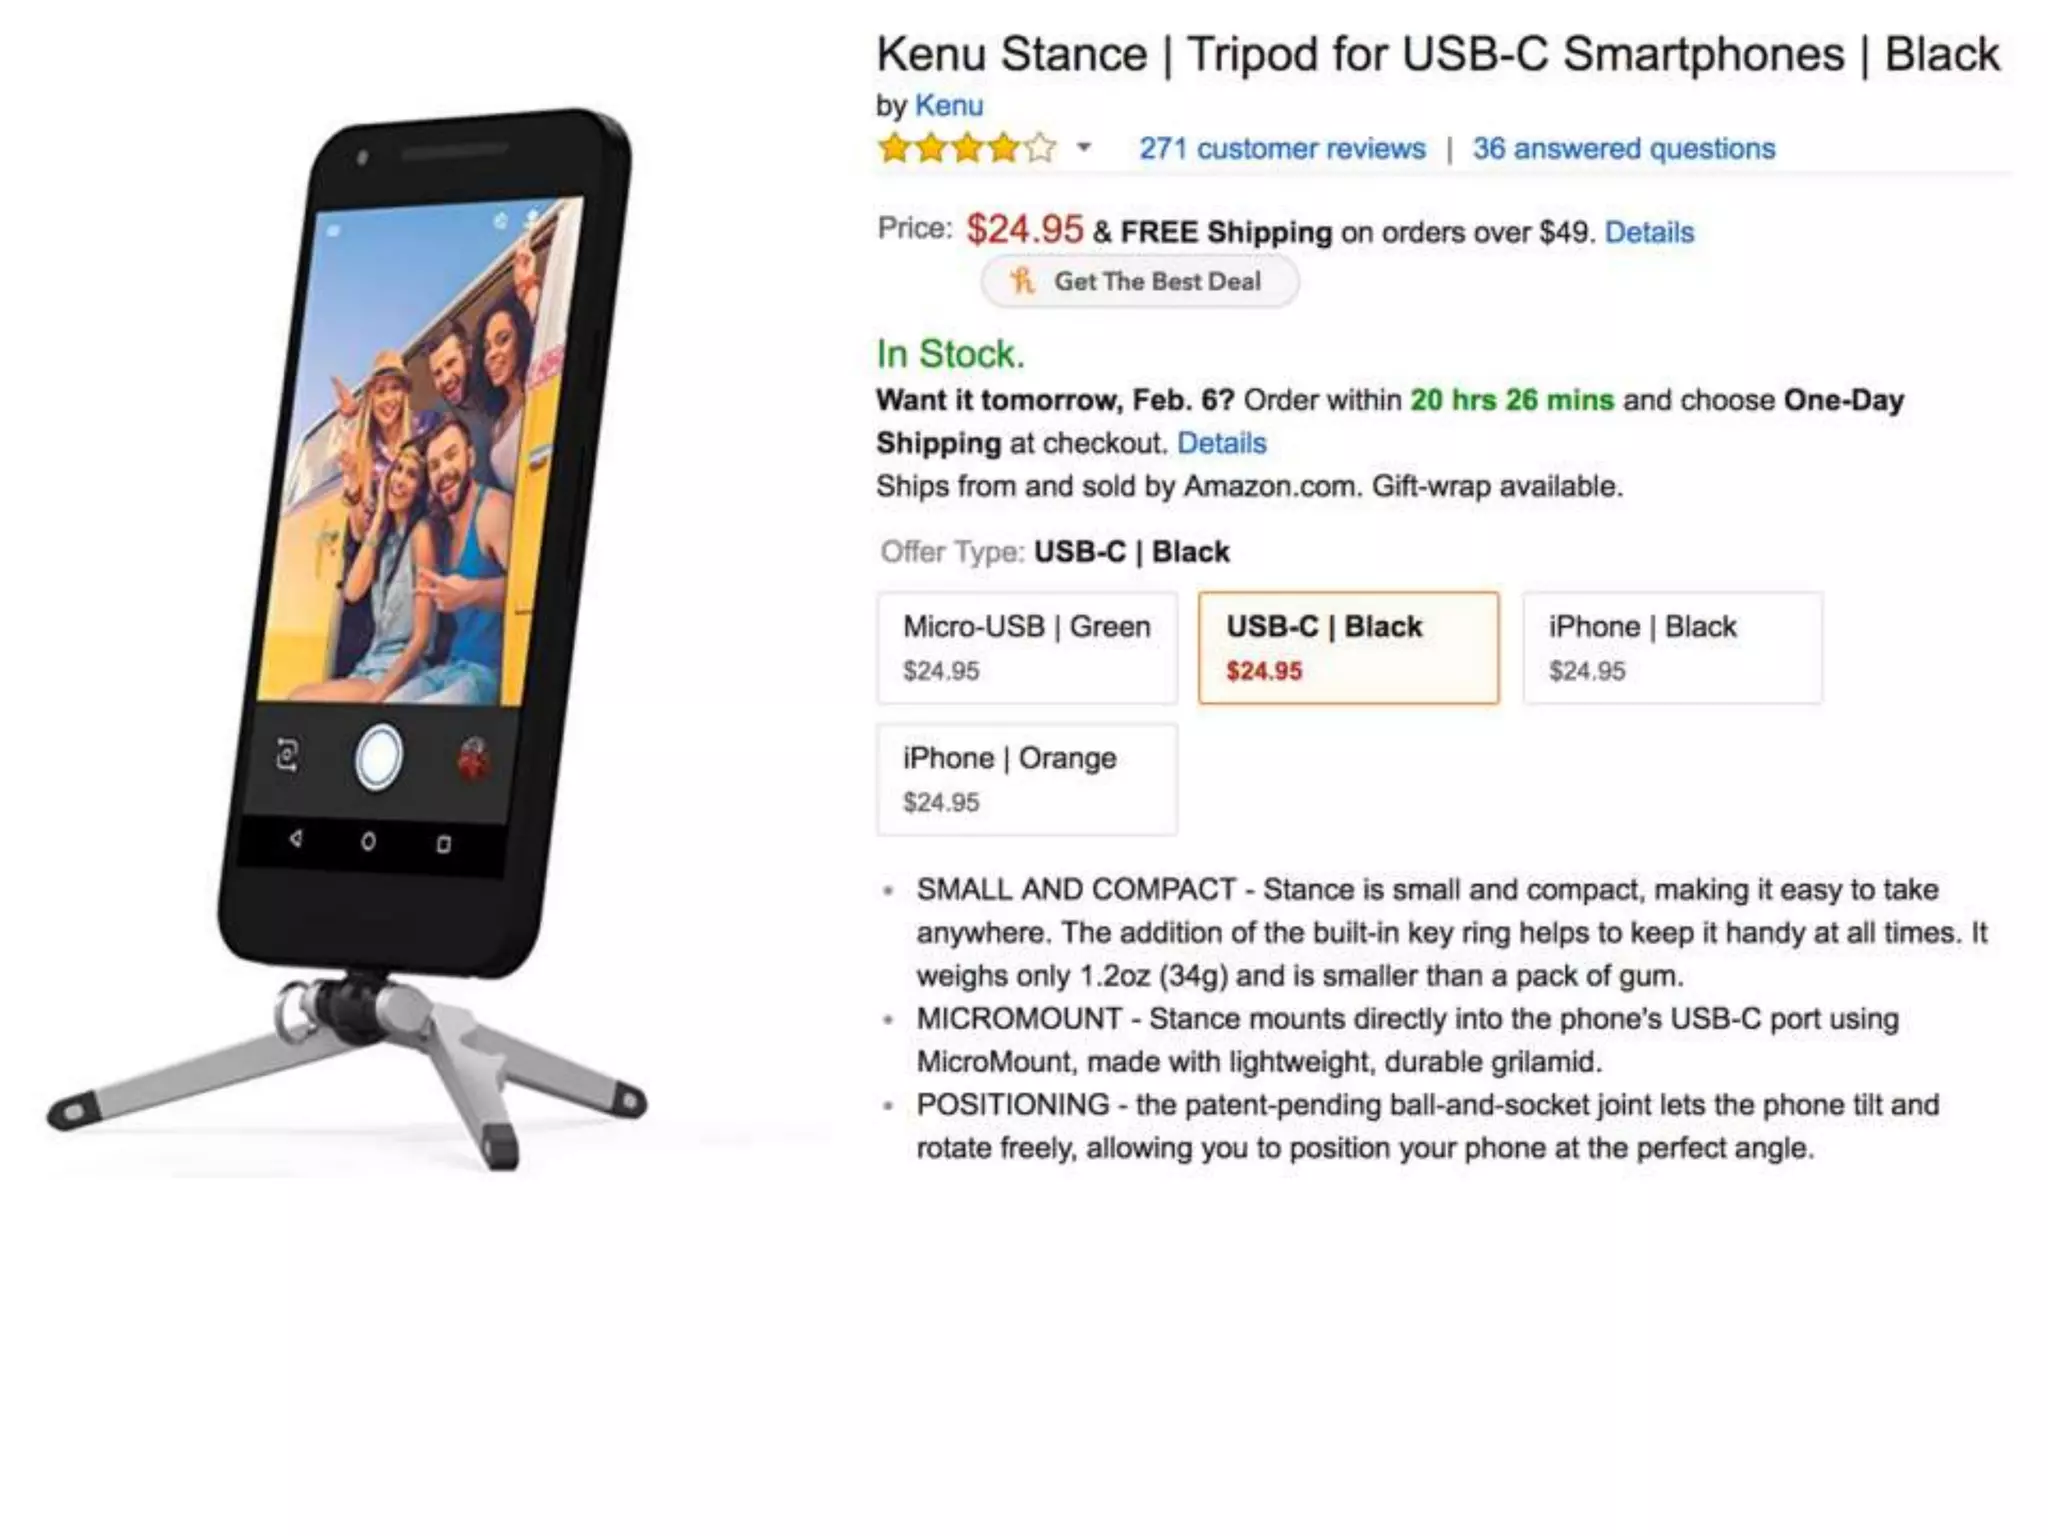This screenshot has height=1536, width=2048.
Task: Open the 271 customer reviews link
Action: (x=1282, y=149)
